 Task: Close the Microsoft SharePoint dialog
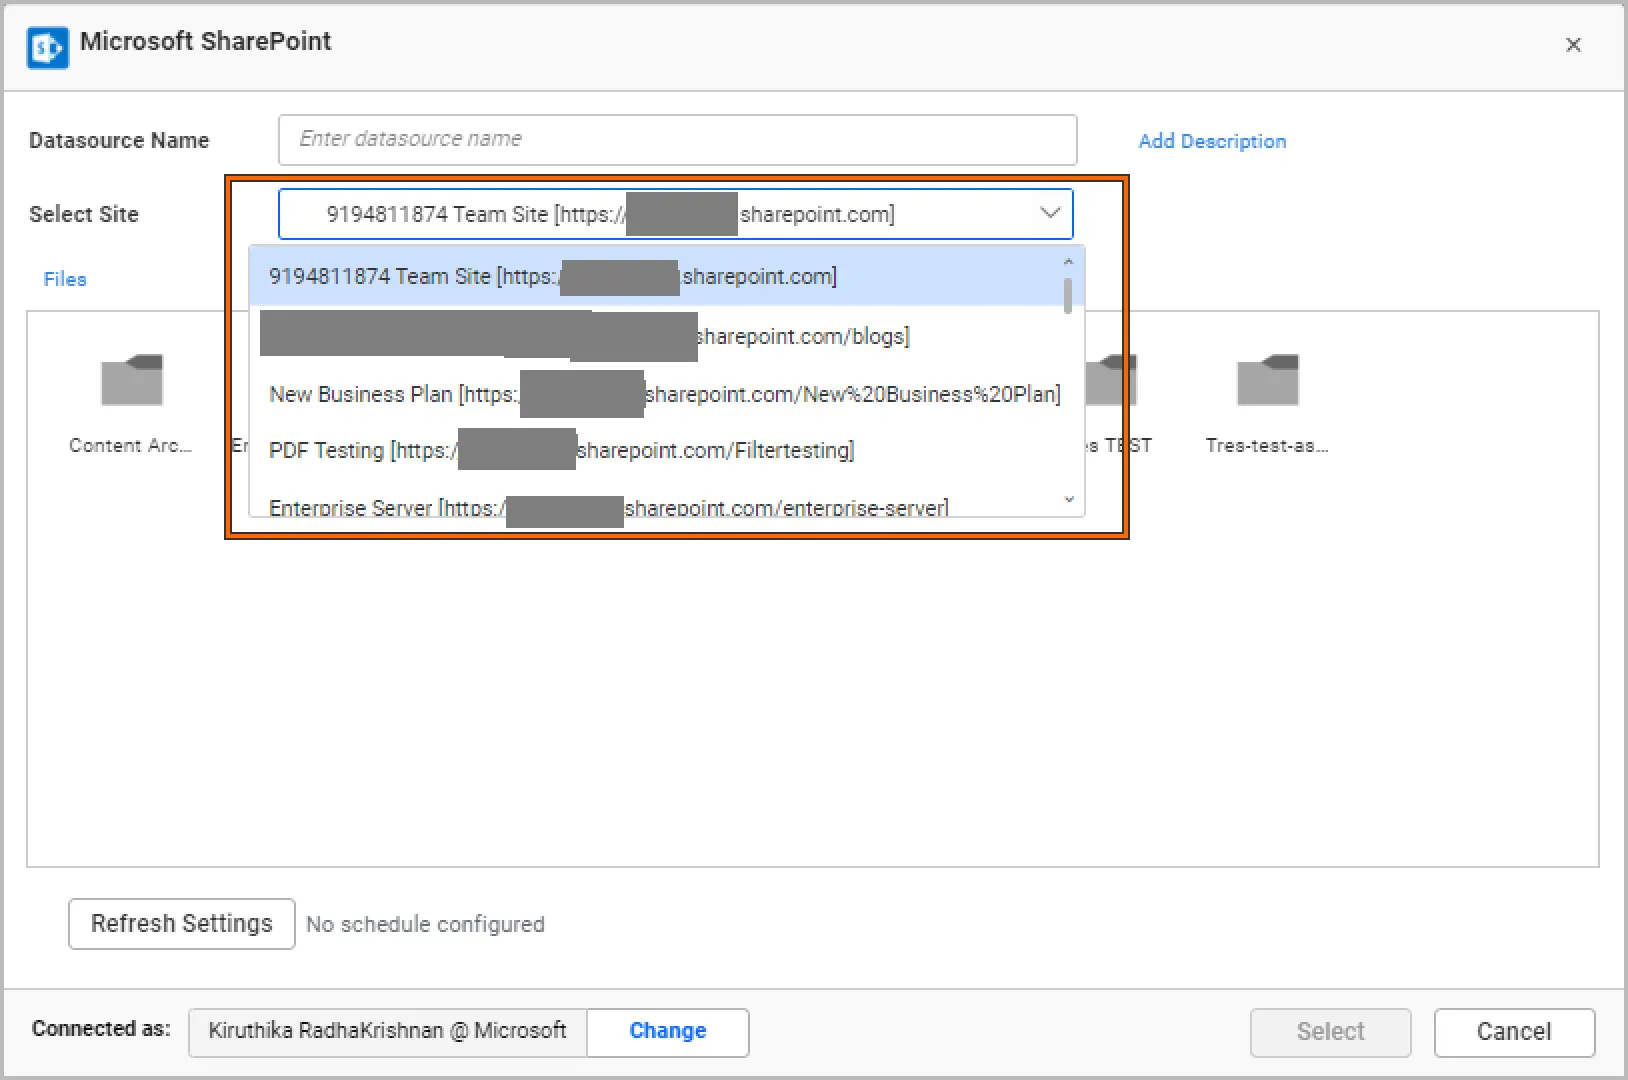(1573, 45)
